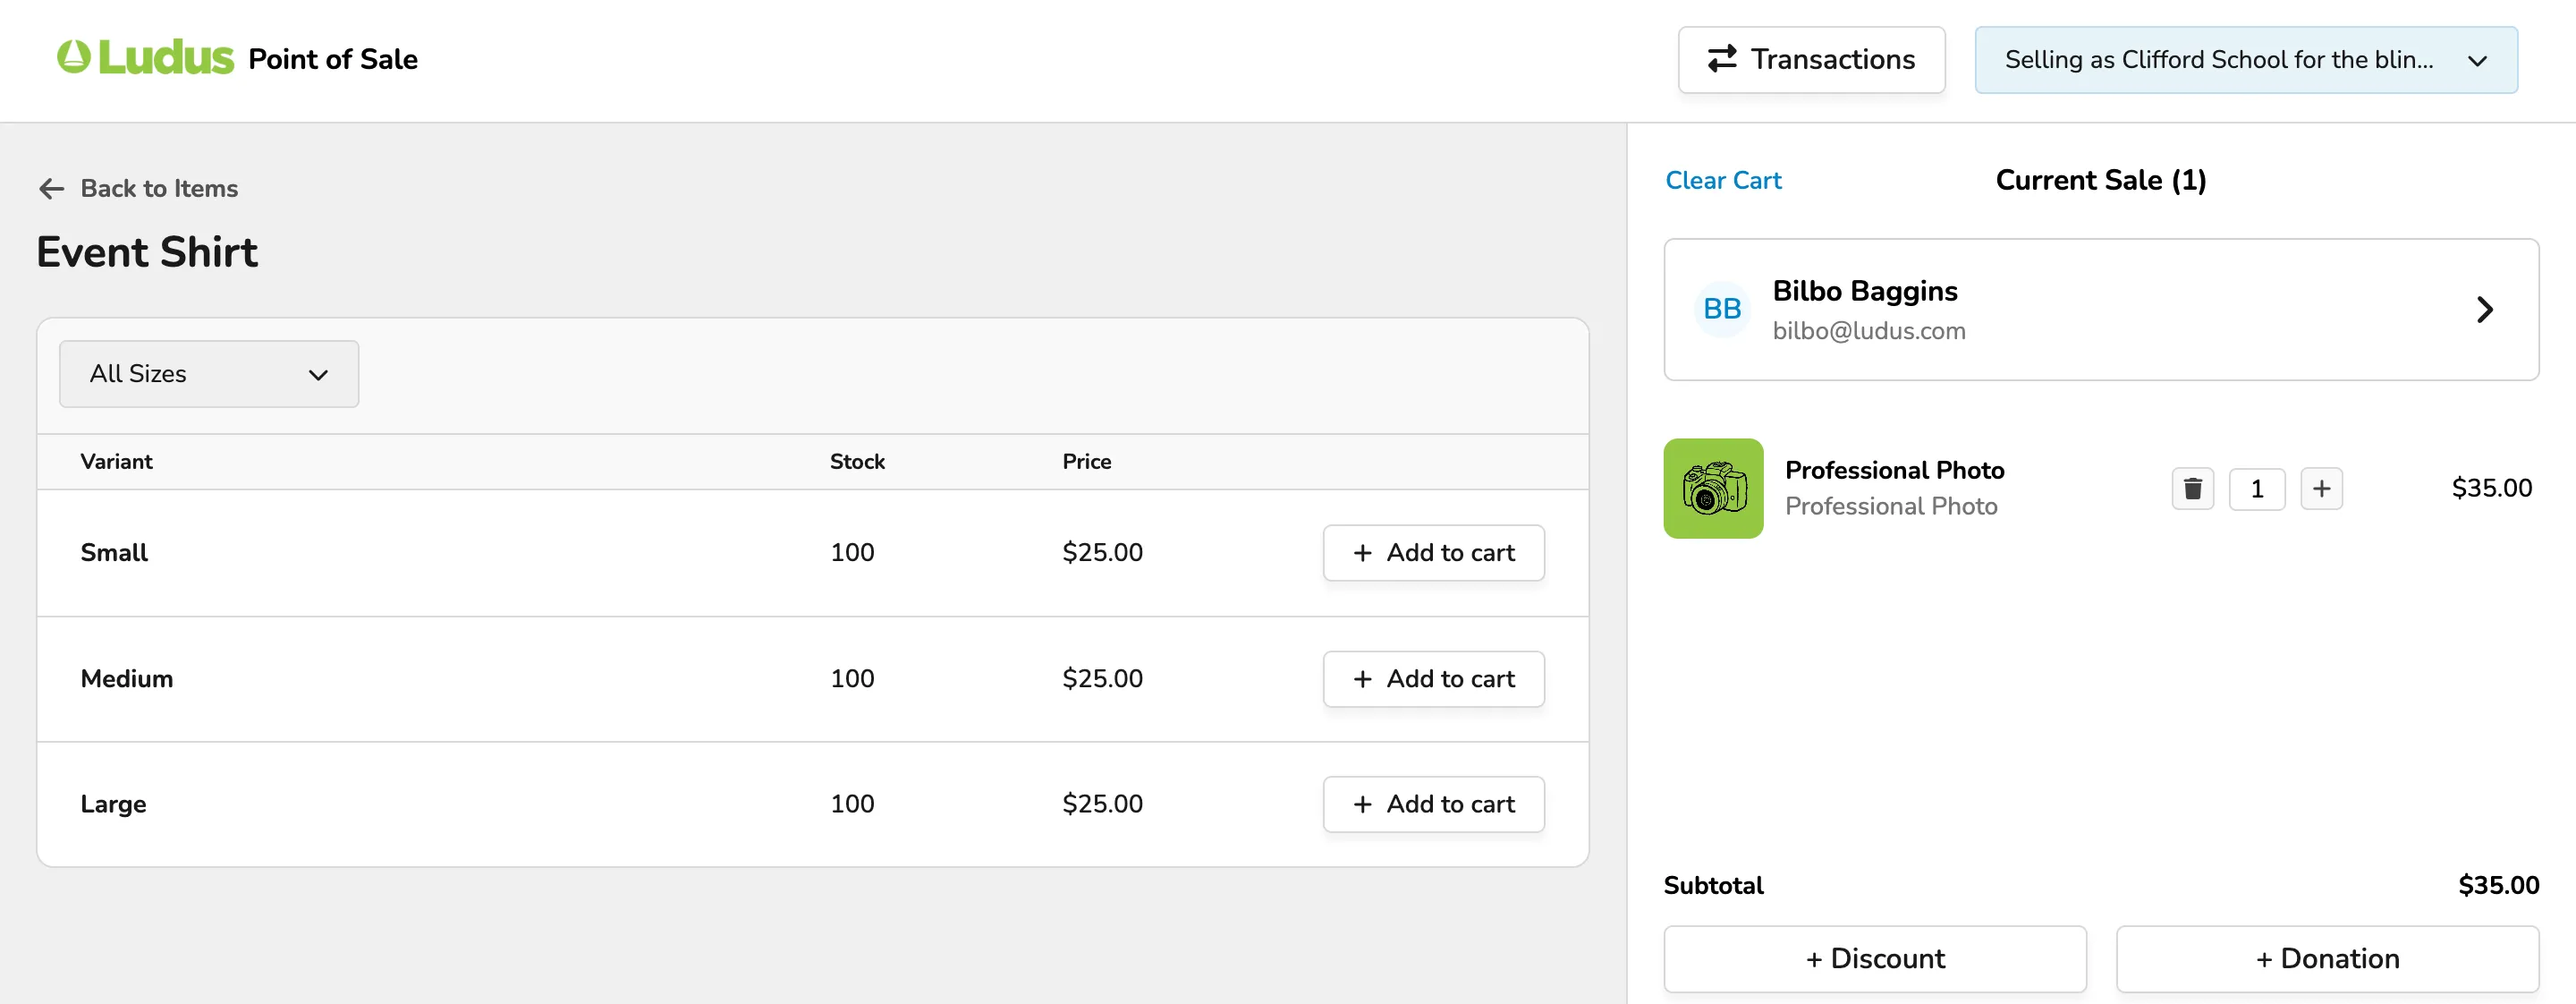Add a Donation to the sale
The image size is (2576, 1004).
click(x=2327, y=959)
